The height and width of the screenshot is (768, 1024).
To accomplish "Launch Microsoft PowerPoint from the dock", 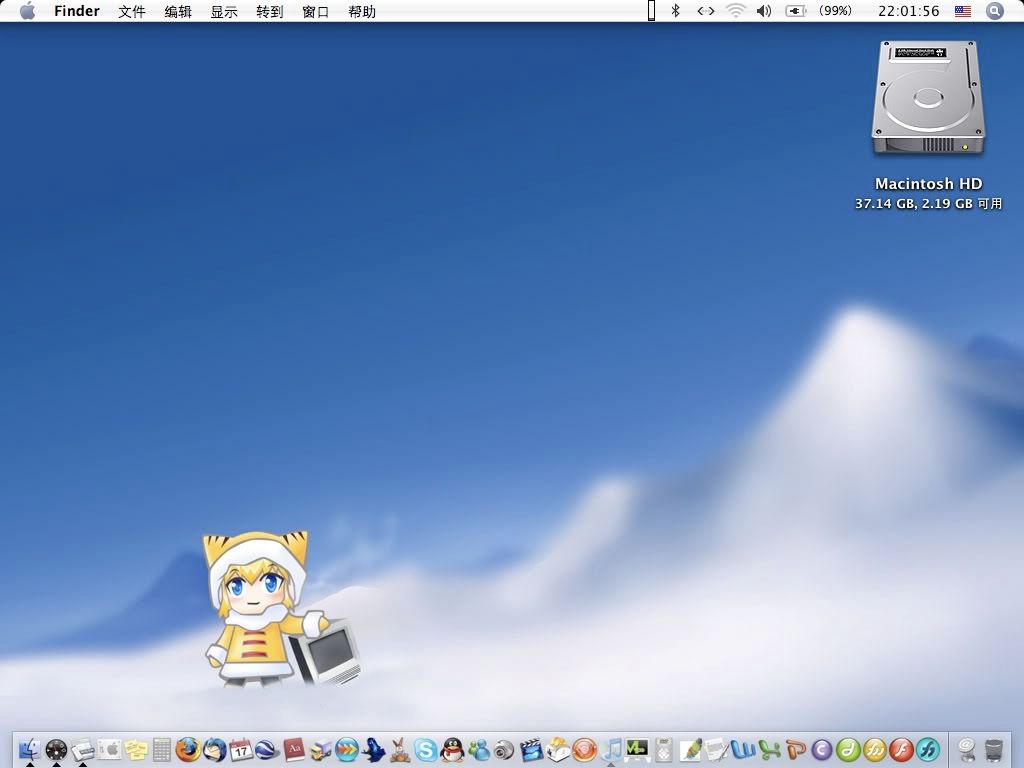I will point(796,750).
